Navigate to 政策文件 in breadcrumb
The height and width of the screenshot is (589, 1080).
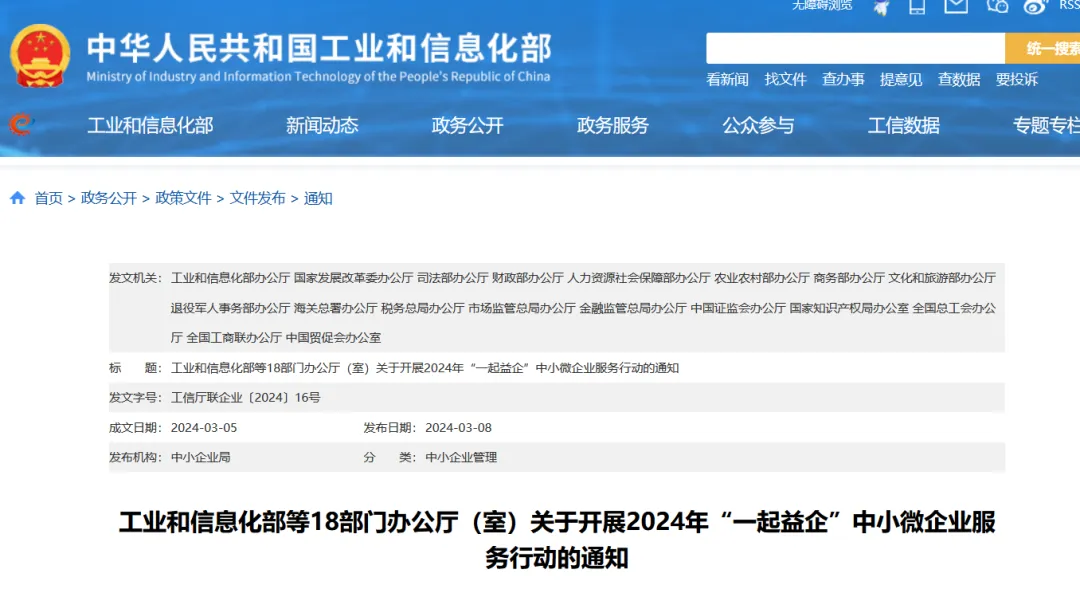tap(183, 198)
